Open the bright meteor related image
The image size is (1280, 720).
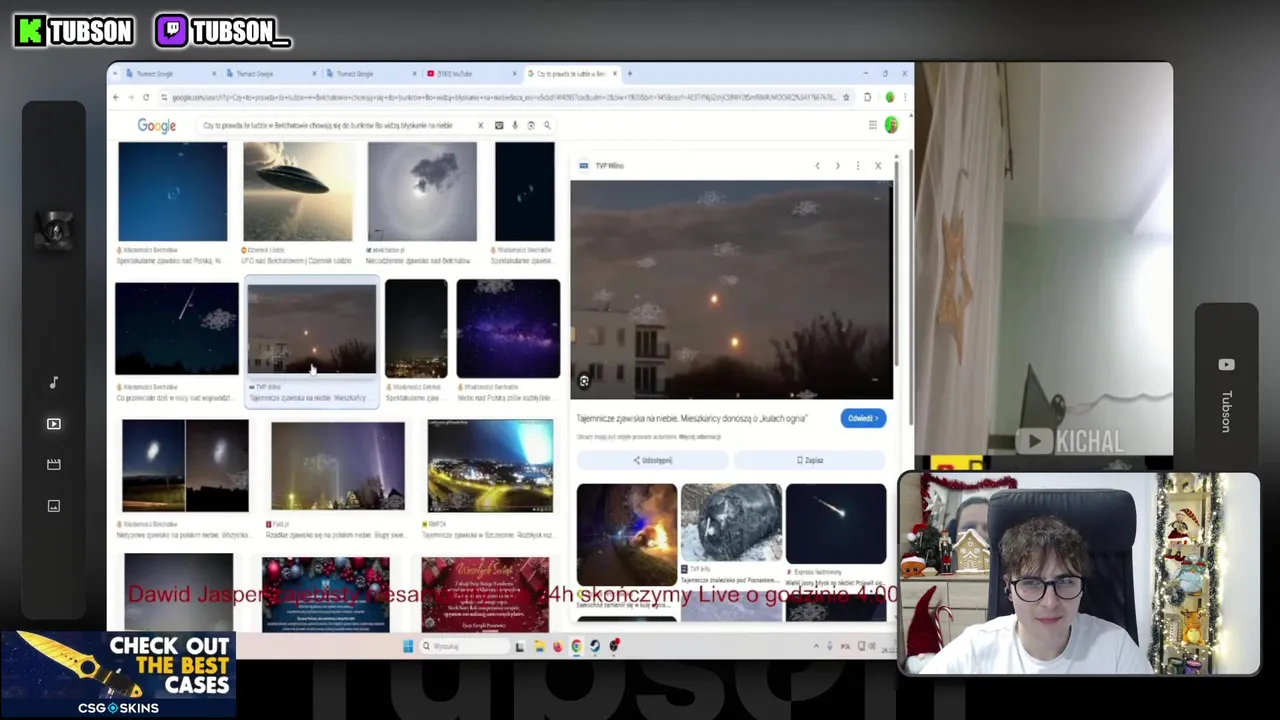(x=836, y=524)
